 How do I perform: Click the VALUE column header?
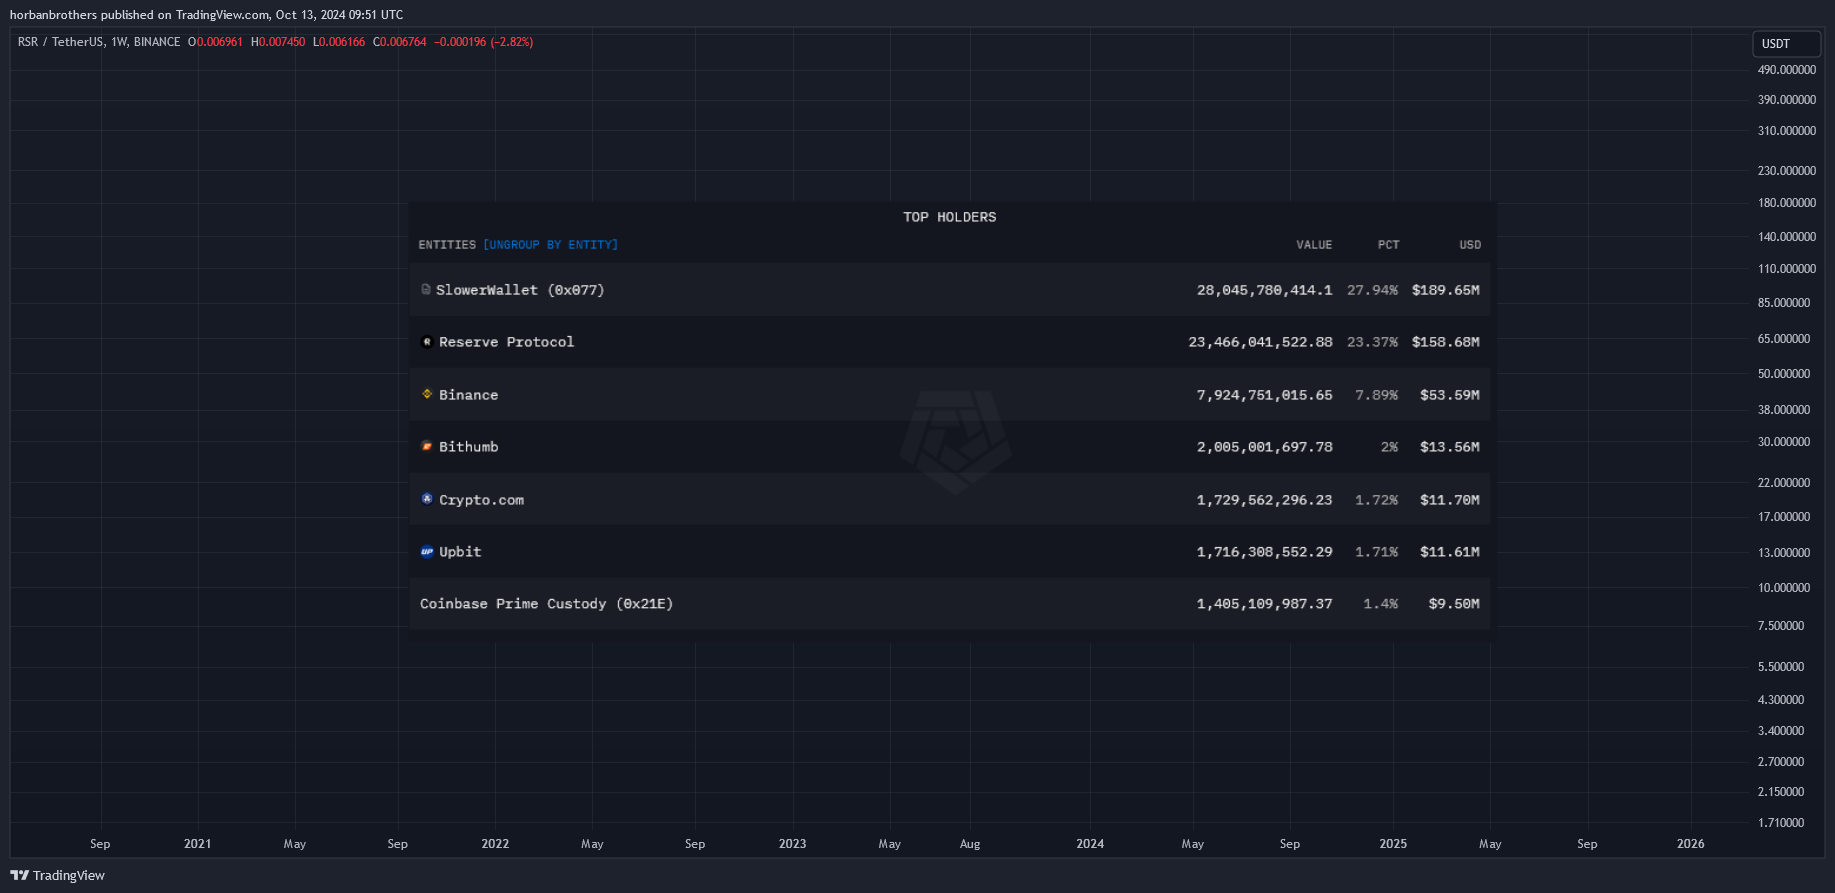click(1314, 245)
